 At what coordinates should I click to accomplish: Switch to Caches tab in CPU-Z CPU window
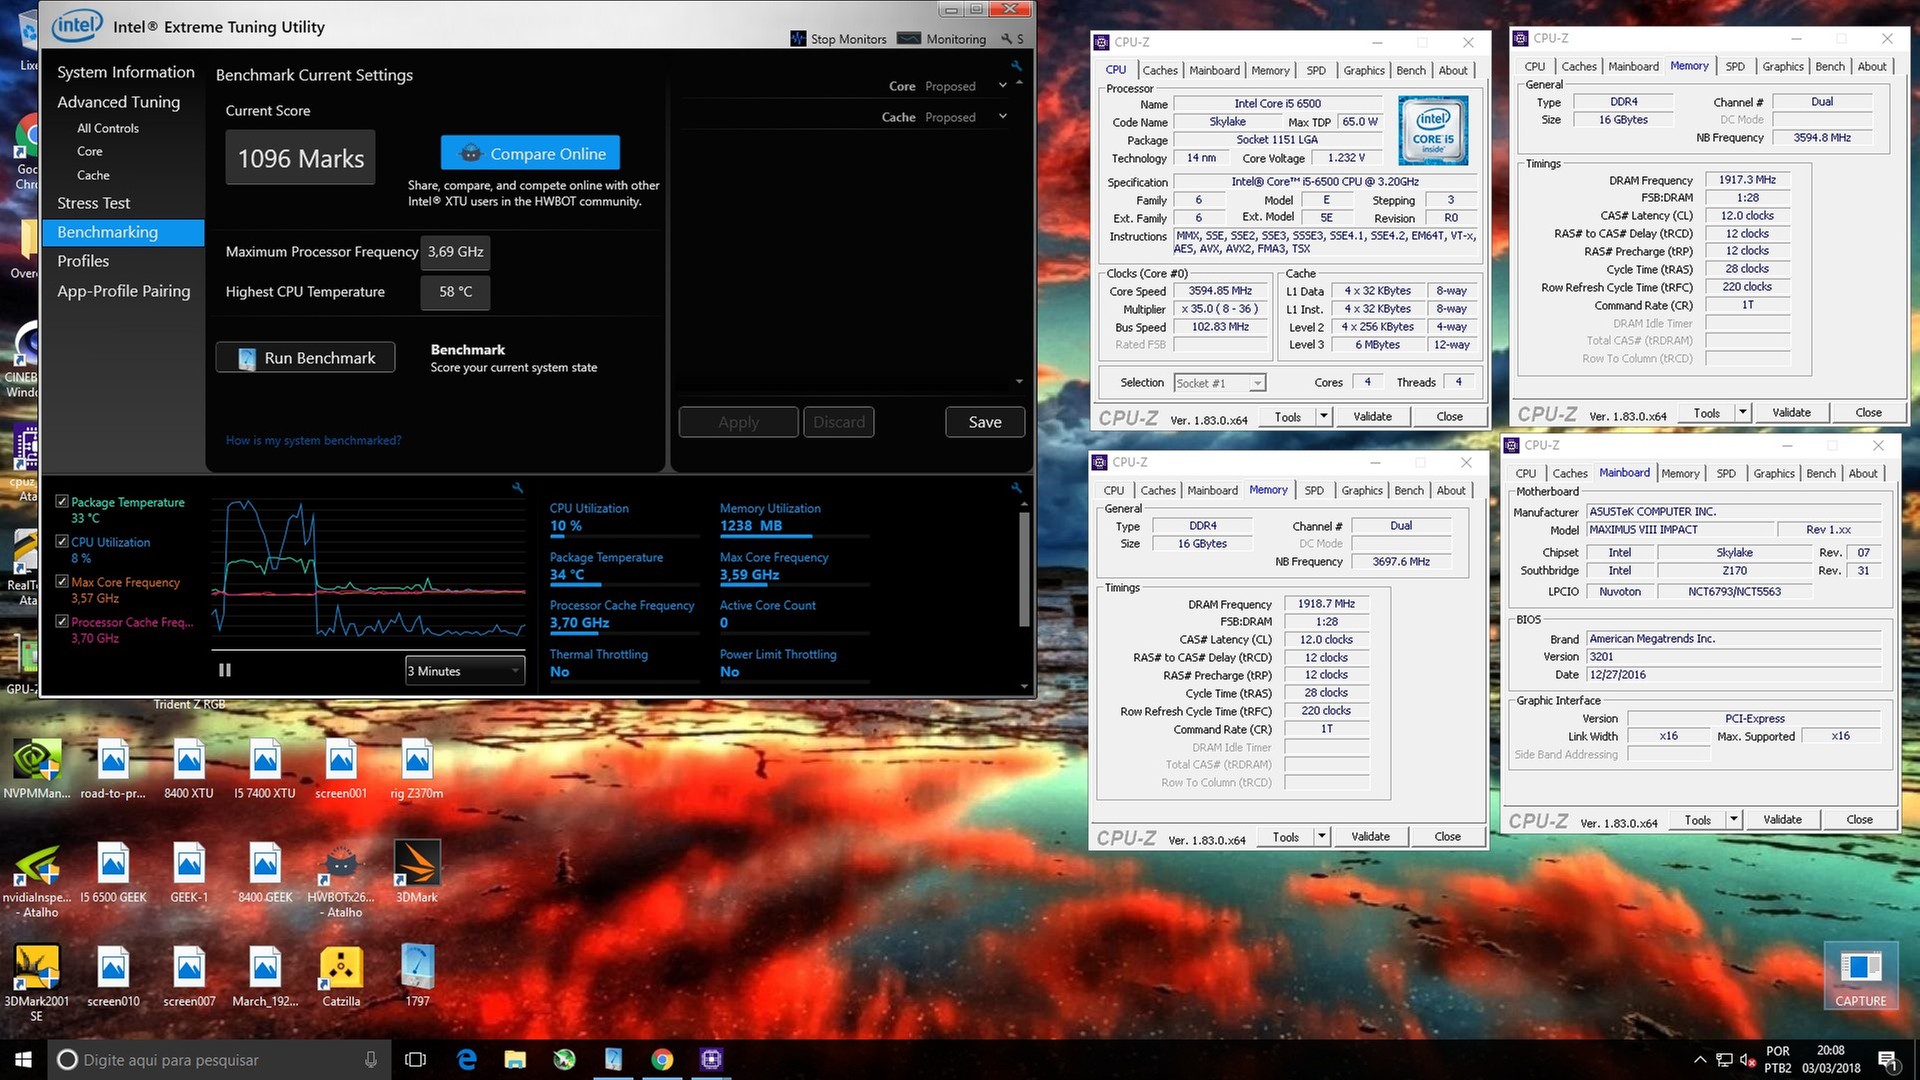coord(1160,70)
